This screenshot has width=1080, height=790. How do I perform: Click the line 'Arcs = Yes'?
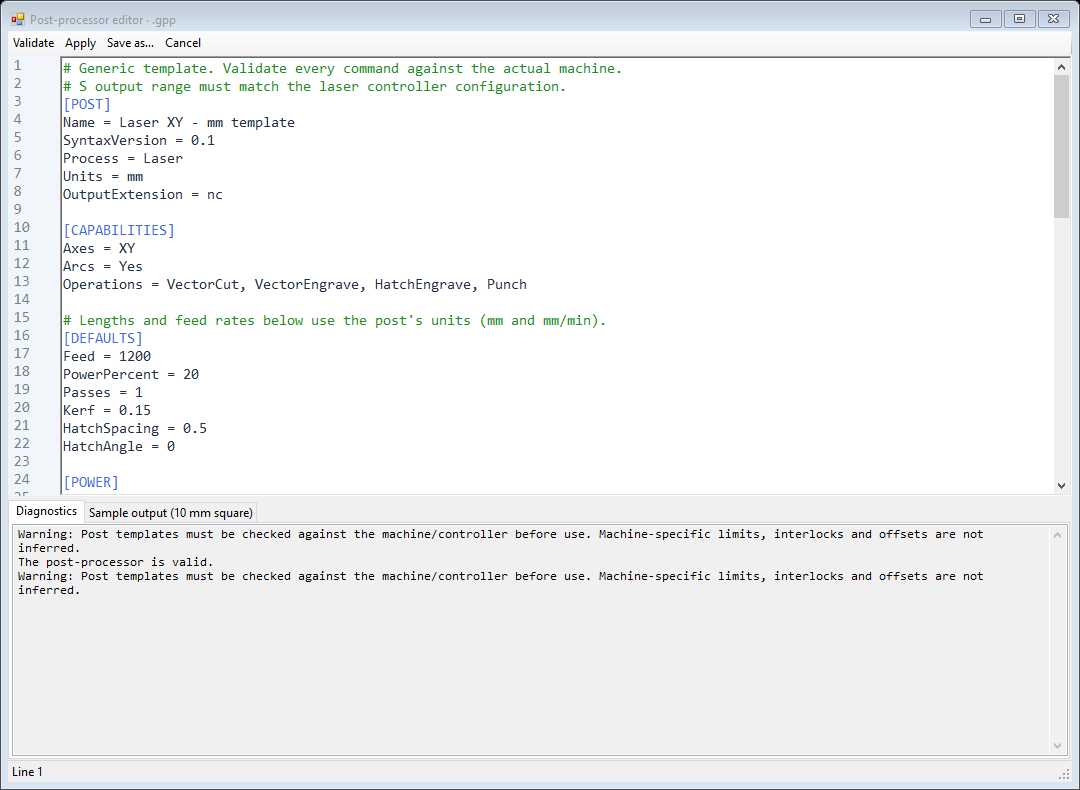tap(103, 266)
